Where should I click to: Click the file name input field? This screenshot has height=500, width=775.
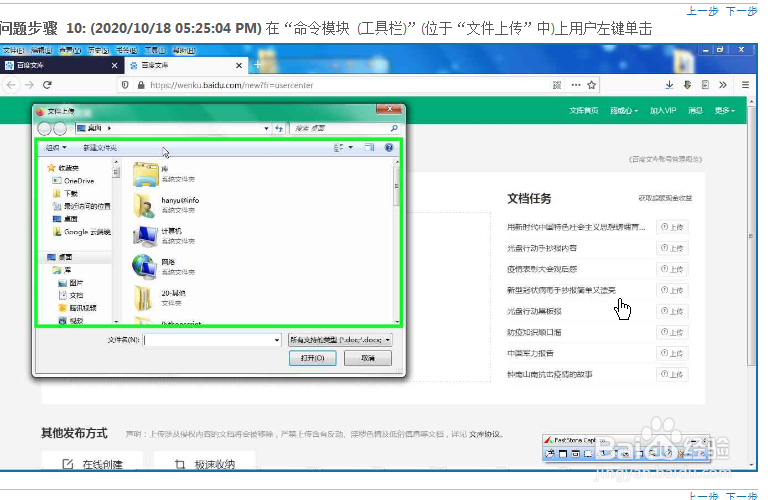209,340
